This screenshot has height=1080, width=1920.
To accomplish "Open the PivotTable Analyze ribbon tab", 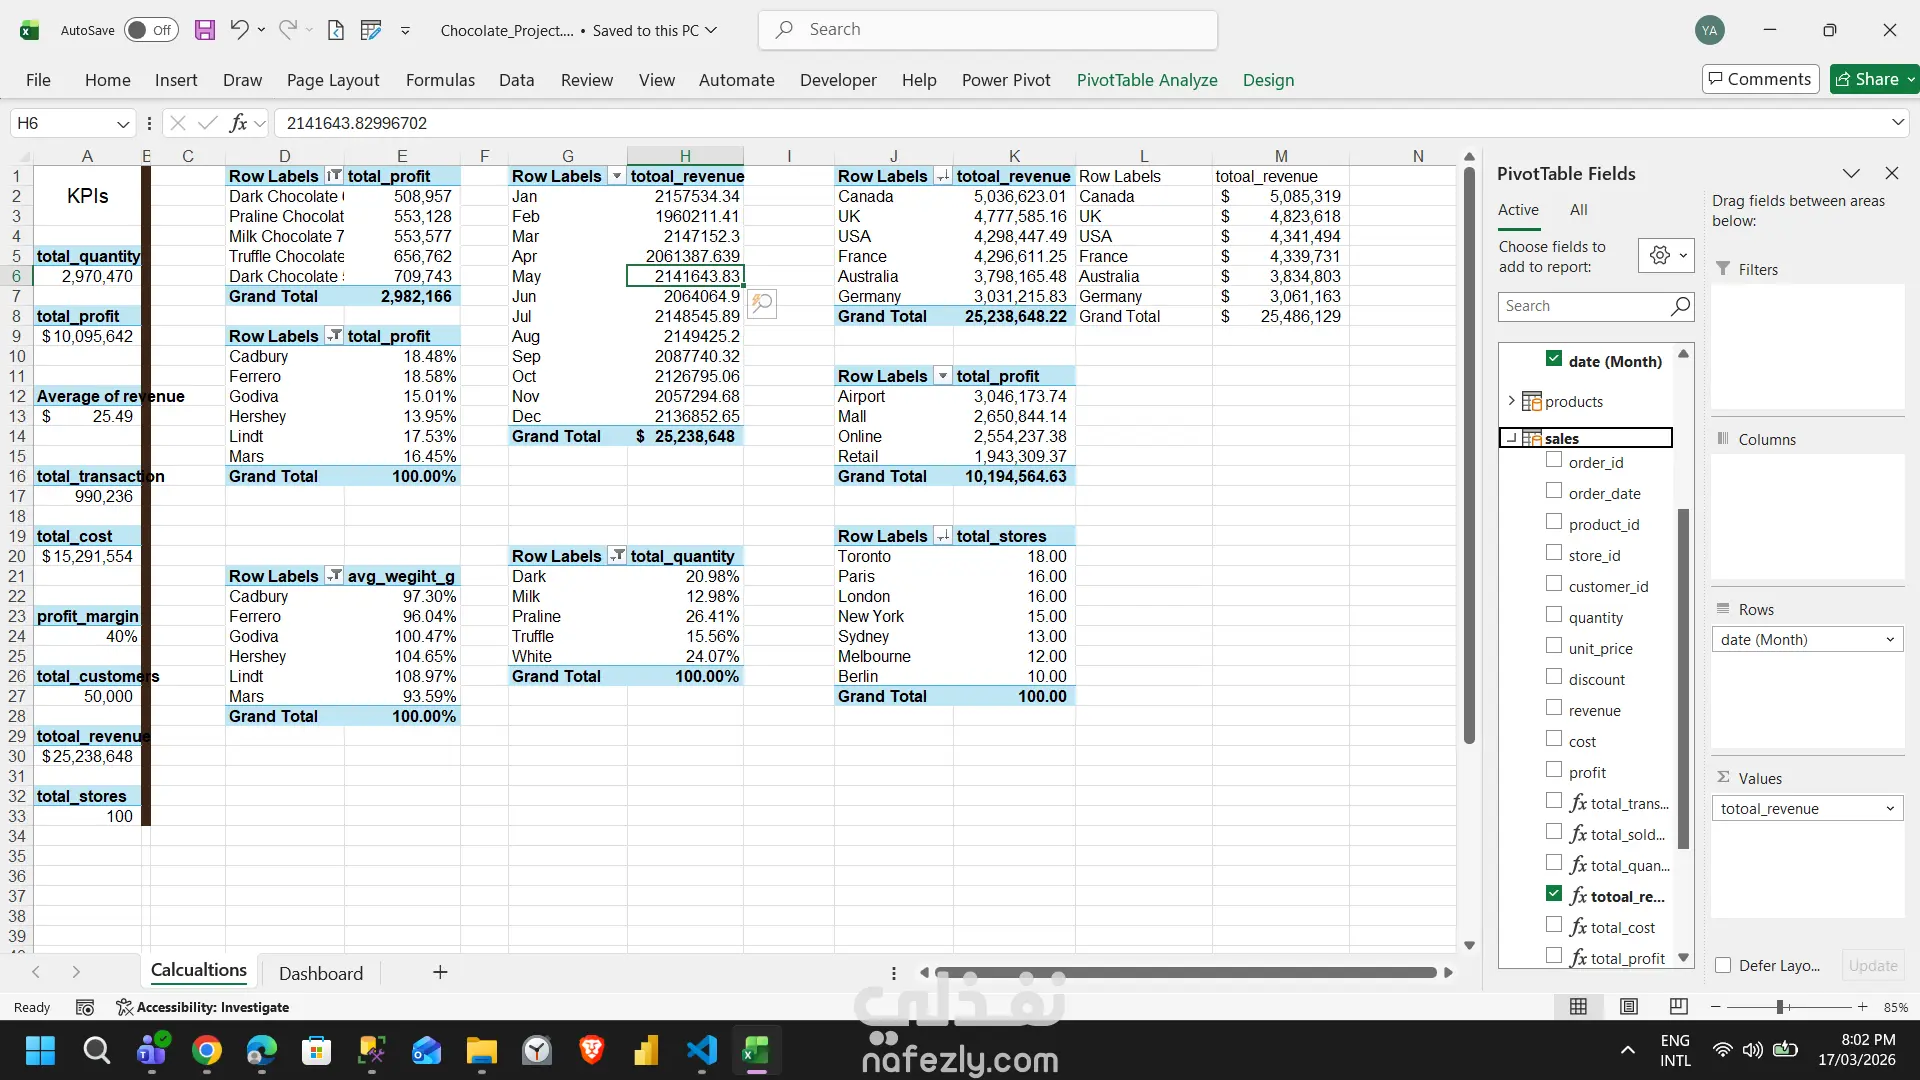I will coord(1147,80).
